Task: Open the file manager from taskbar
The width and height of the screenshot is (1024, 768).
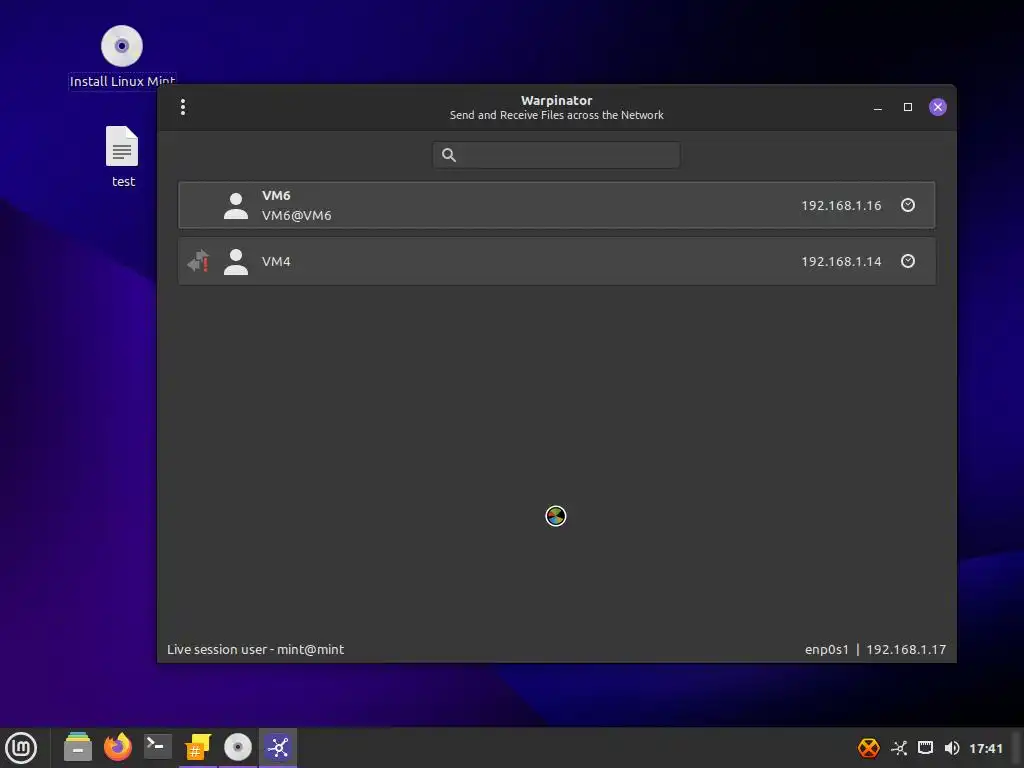Action: (x=78, y=747)
